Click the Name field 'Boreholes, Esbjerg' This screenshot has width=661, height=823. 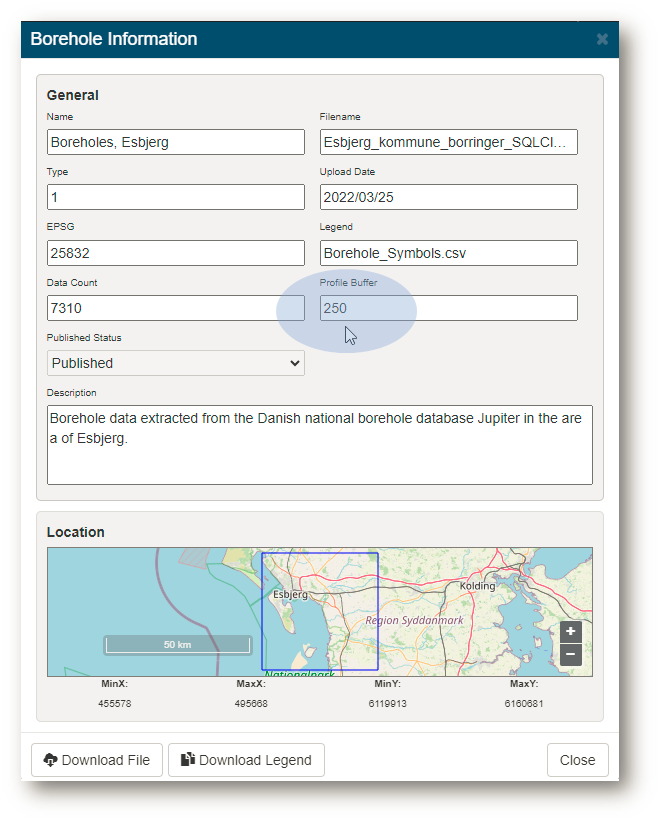175,142
